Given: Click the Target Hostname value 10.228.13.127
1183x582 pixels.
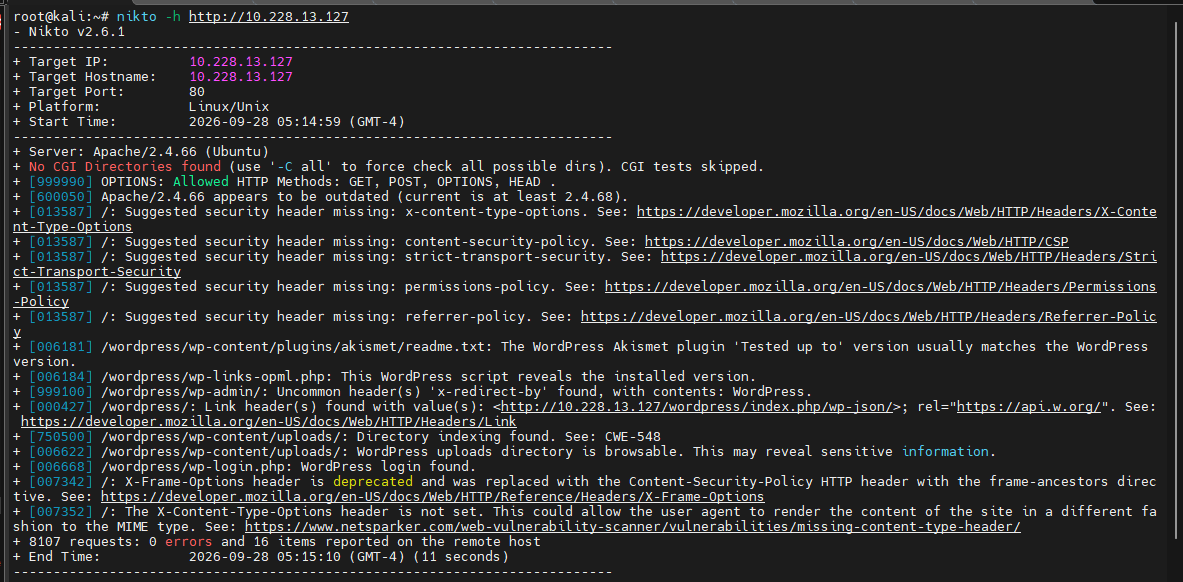Looking at the screenshot, I should click(x=241, y=77).
